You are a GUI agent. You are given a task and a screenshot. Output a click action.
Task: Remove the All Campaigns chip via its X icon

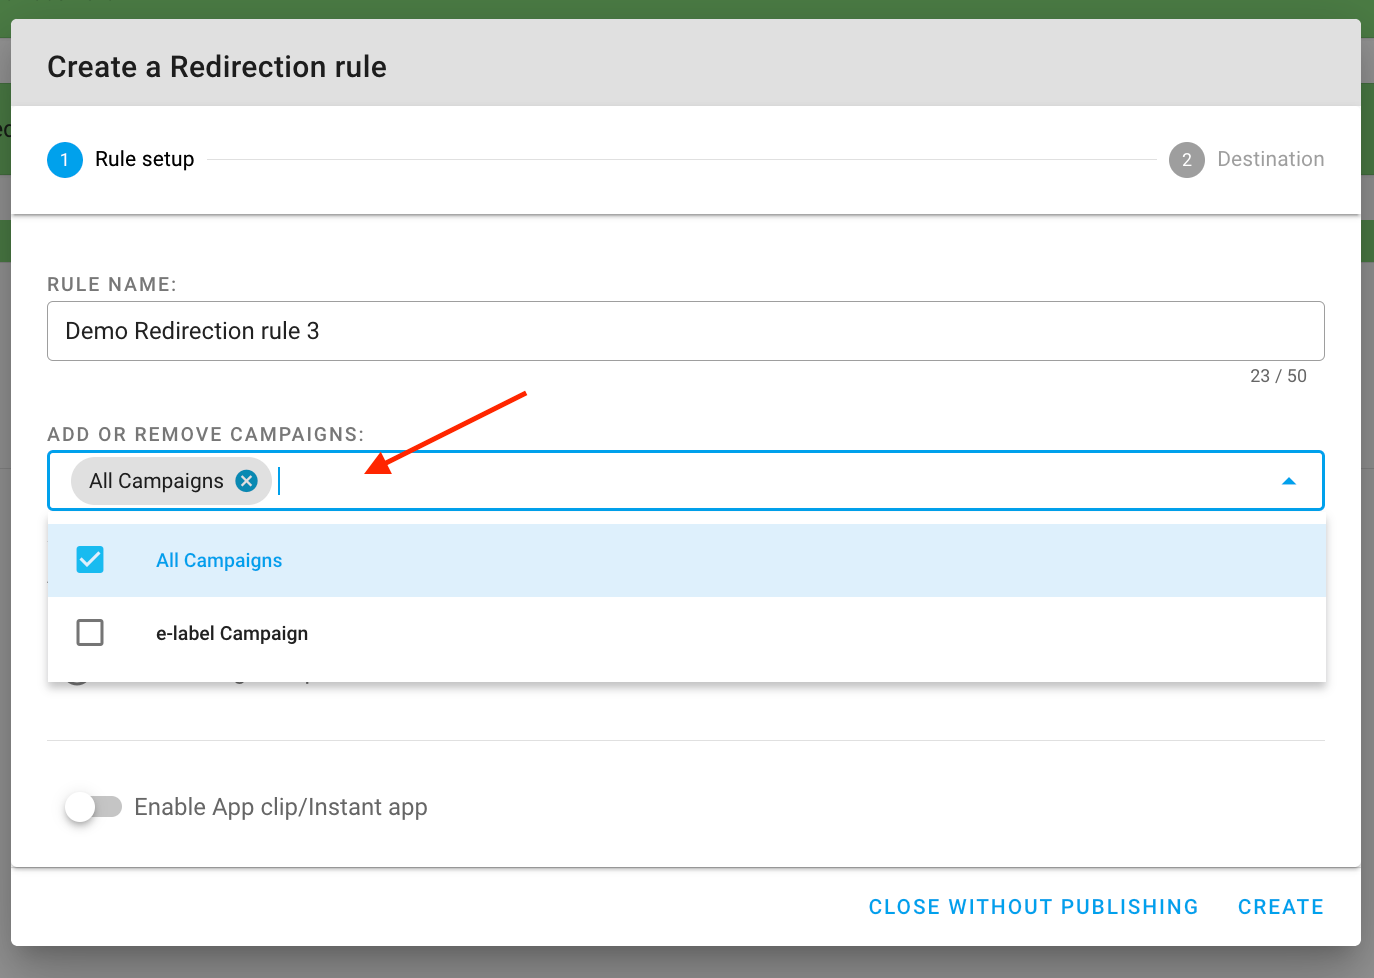(246, 480)
